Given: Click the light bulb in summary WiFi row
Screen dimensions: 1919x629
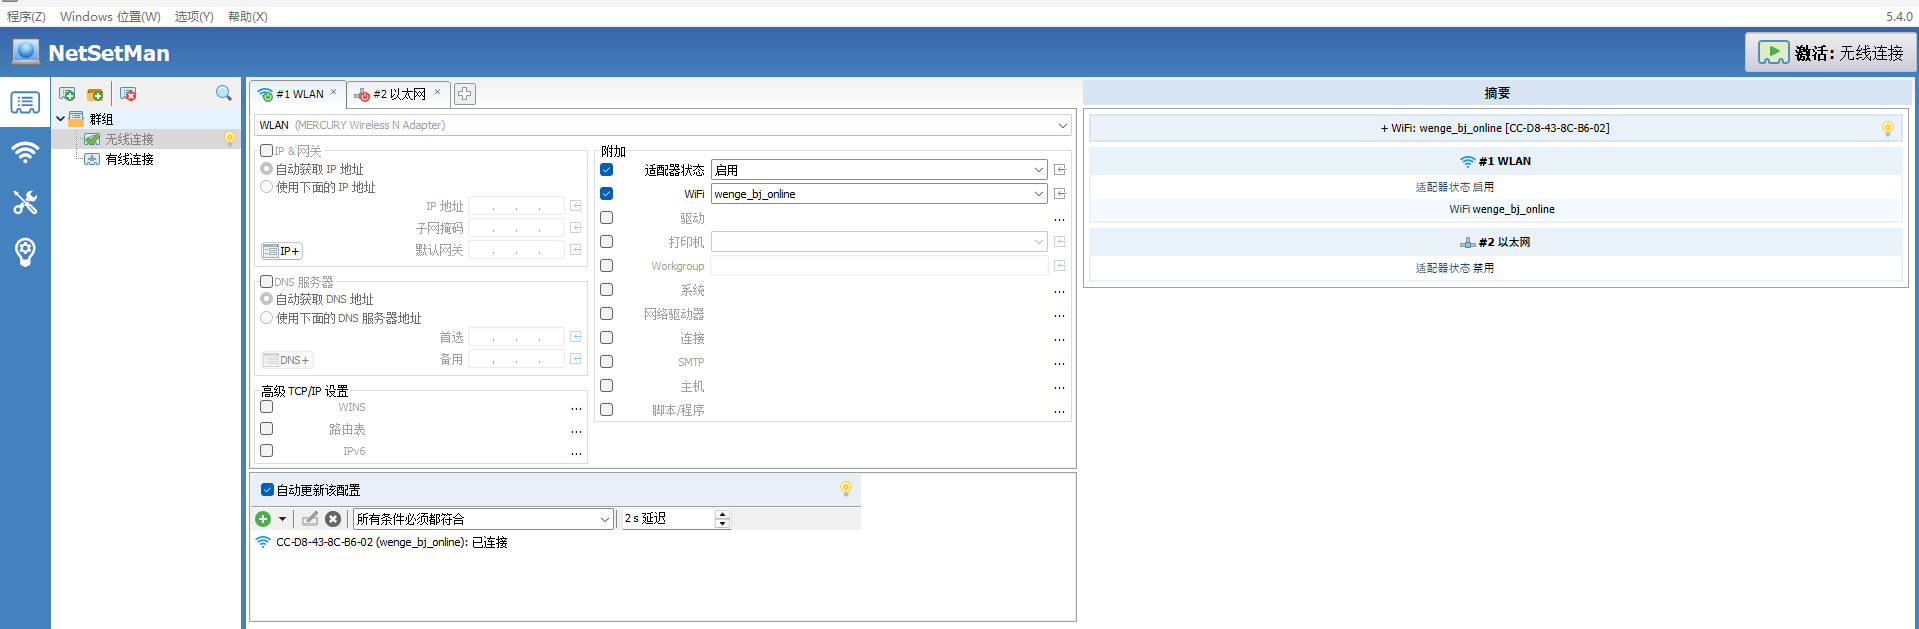Looking at the screenshot, I should coord(1888,128).
